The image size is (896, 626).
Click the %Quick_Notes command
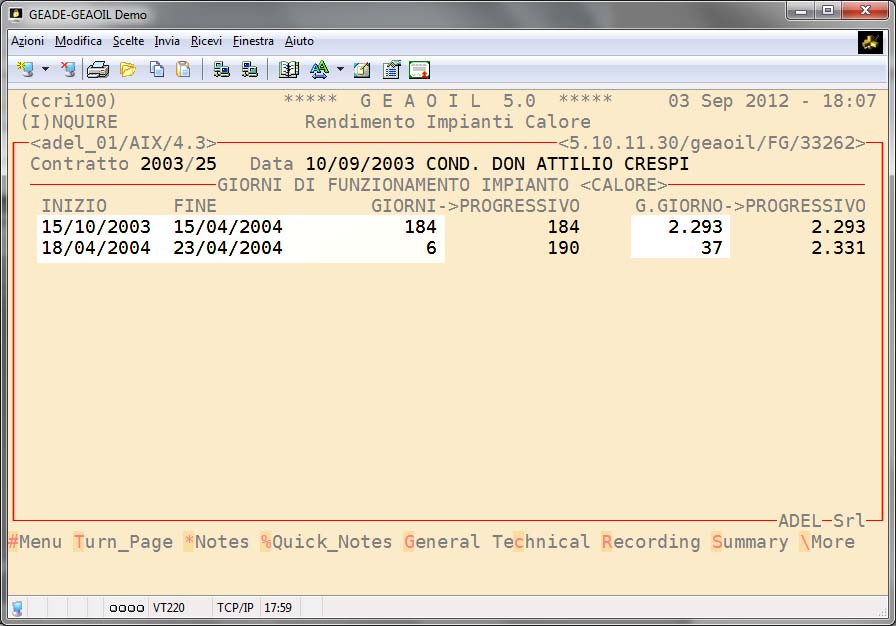[x=326, y=542]
